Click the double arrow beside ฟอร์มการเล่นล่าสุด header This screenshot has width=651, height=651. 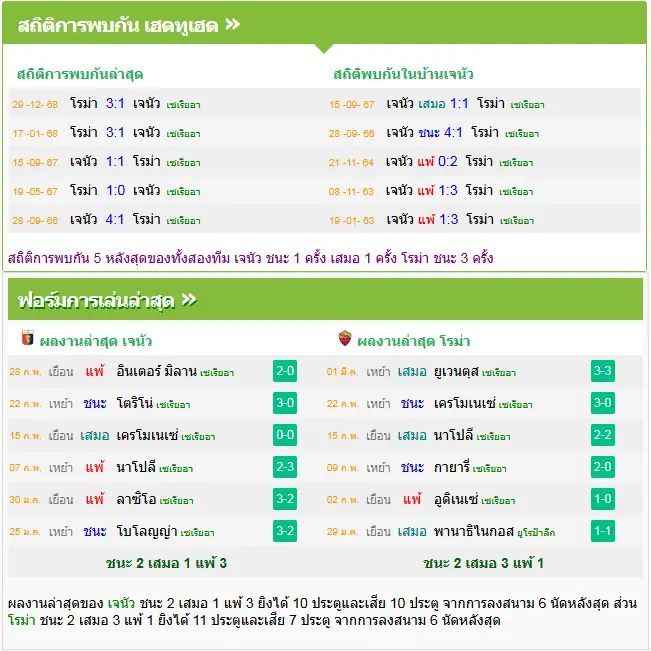click(189, 299)
